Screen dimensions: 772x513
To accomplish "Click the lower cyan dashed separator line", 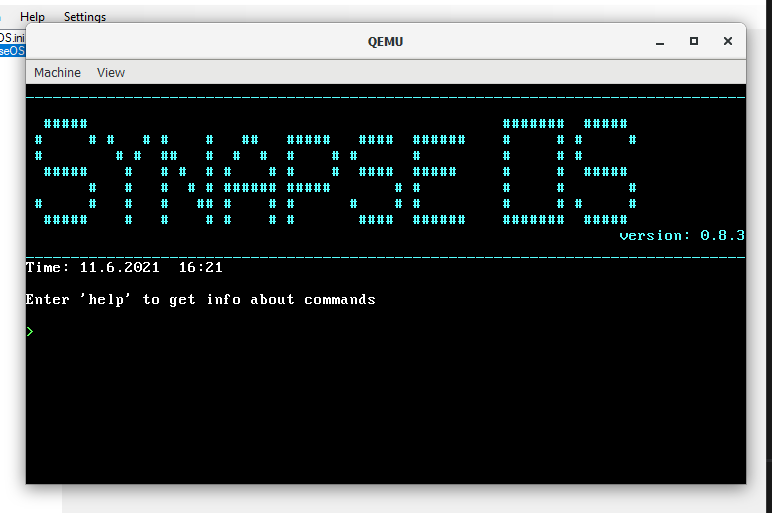I will click(x=386, y=257).
